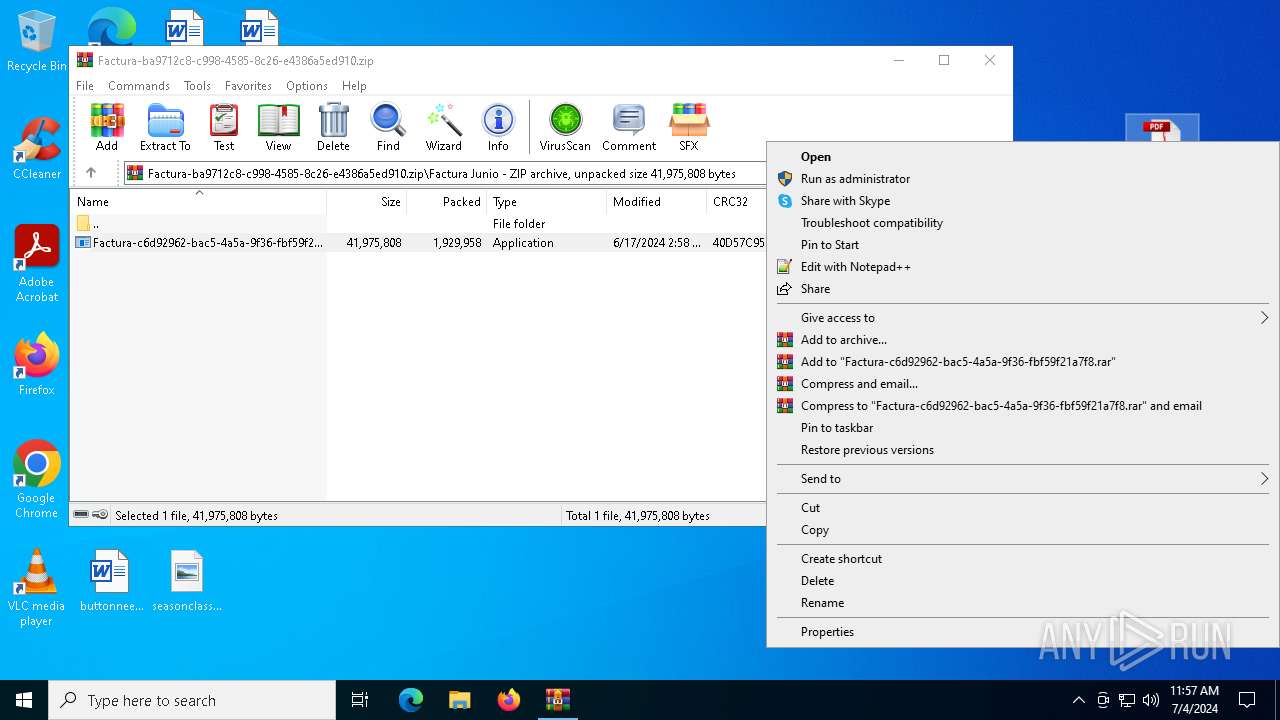Select Compress and email...
The image size is (1280, 720).
(x=1023, y=384)
